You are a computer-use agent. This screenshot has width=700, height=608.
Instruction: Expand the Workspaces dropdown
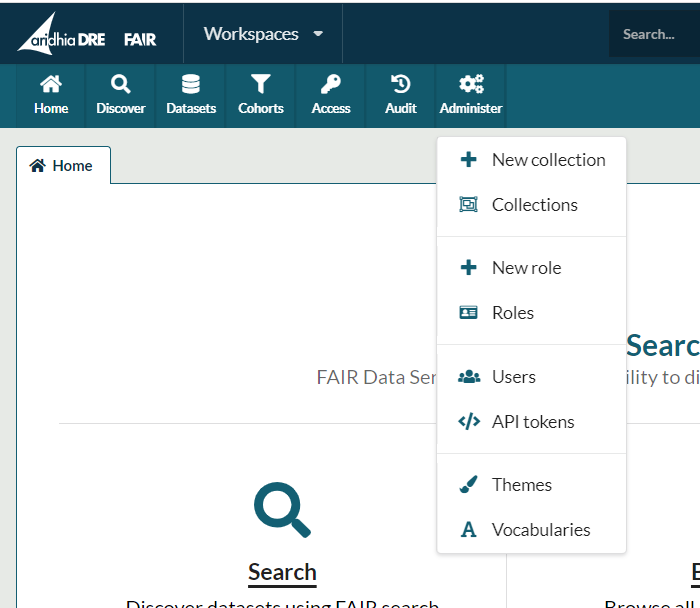[263, 34]
